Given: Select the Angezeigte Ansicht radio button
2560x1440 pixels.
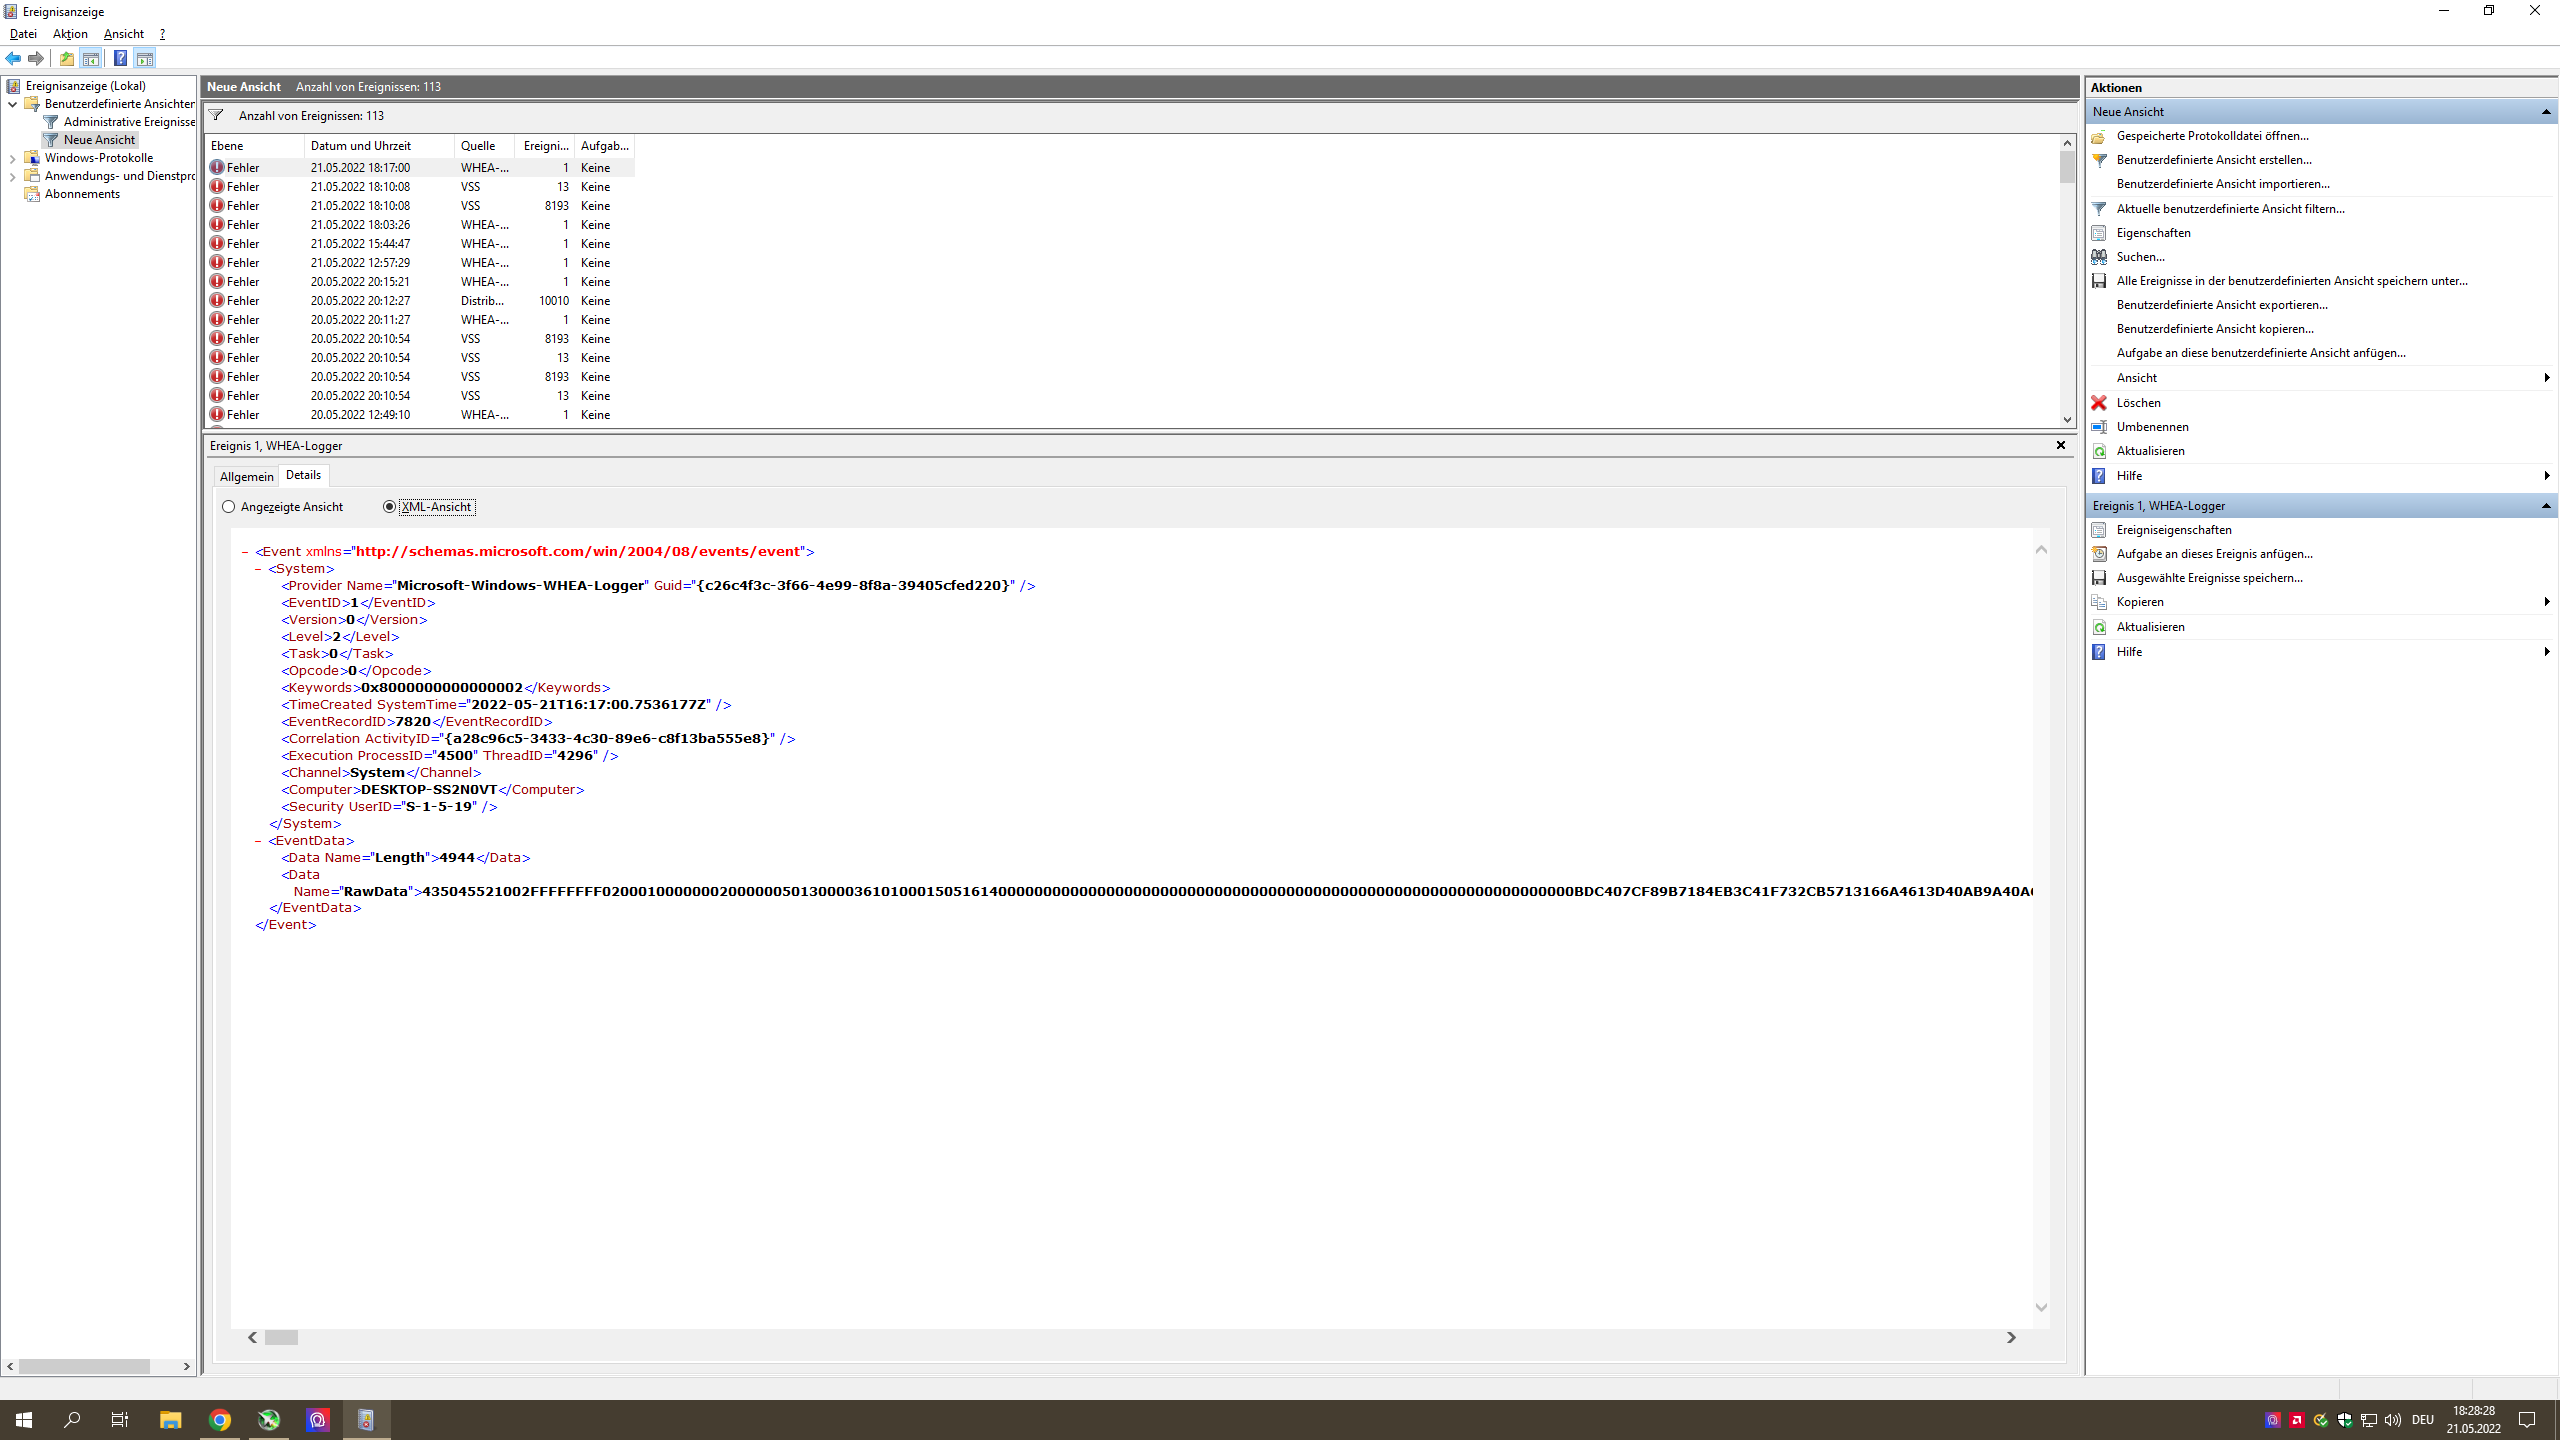Looking at the screenshot, I should coord(229,507).
